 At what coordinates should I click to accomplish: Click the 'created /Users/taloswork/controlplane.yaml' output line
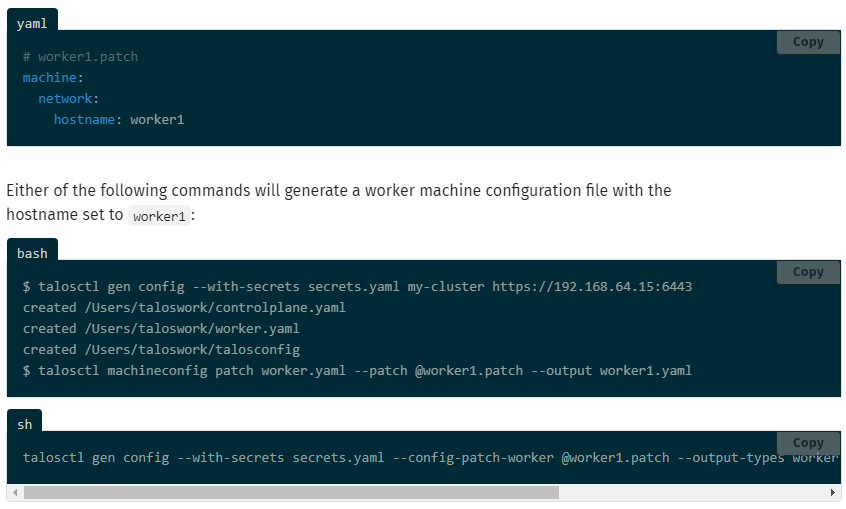point(184,308)
